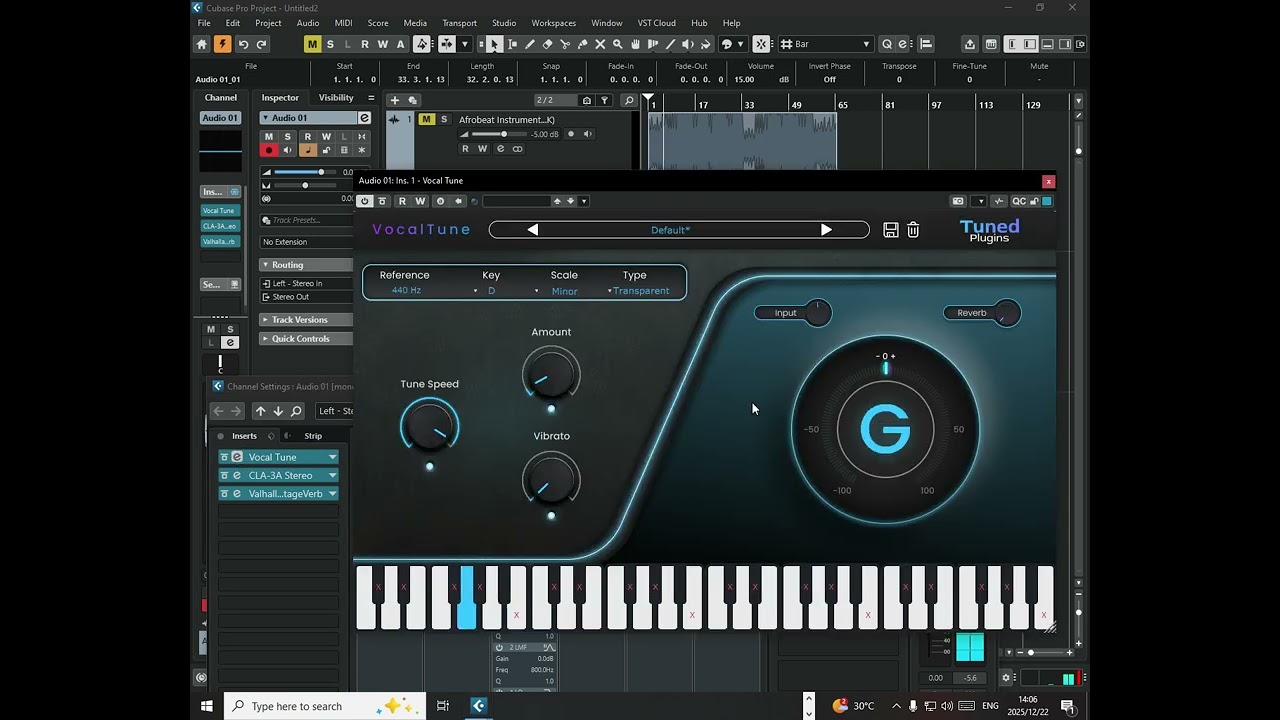The width and height of the screenshot is (1280, 720).
Task: Expand the Track Versions section
Action: (306, 320)
